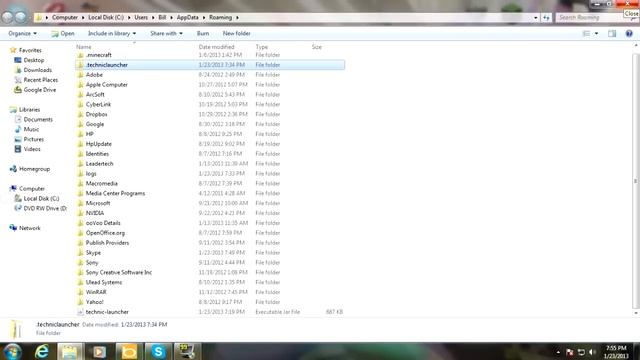Select the NVIDIA folder
Image resolution: width=640 pixels, height=360 pixels.
pos(95,213)
